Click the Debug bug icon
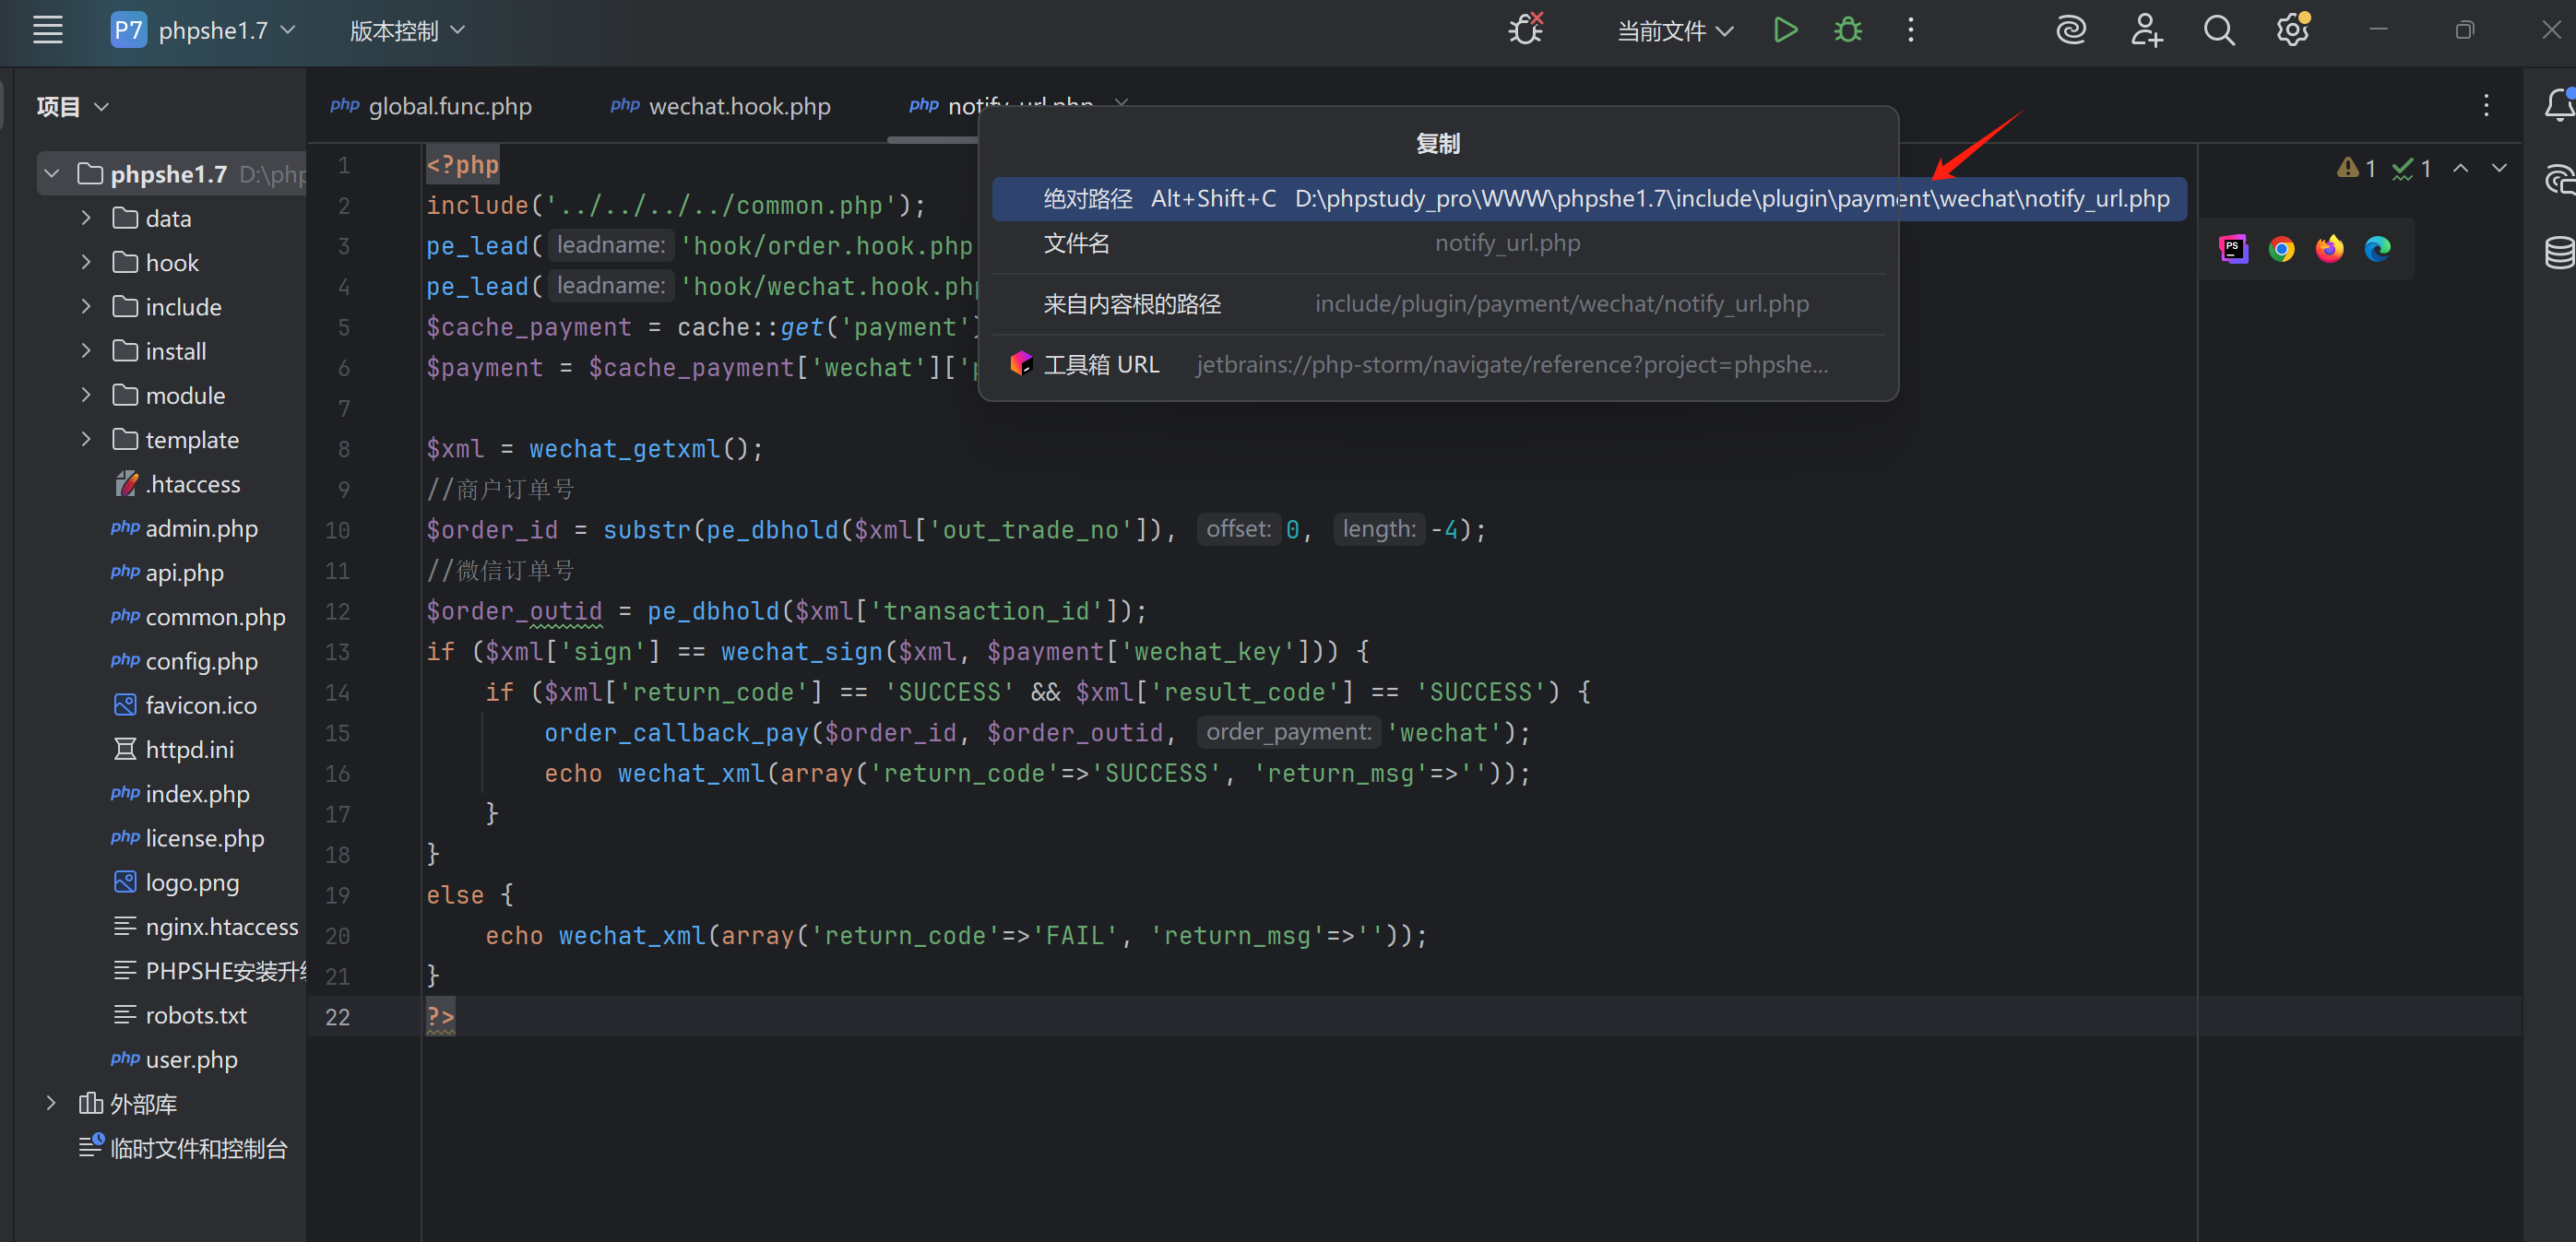Screen dimensions: 2576x1242 pos(1847,30)
